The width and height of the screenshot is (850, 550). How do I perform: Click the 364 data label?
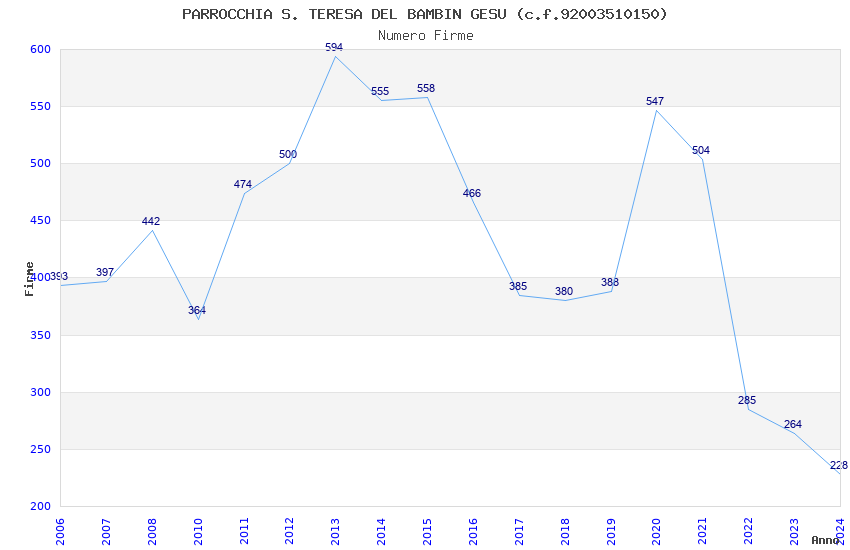point(197,310)
